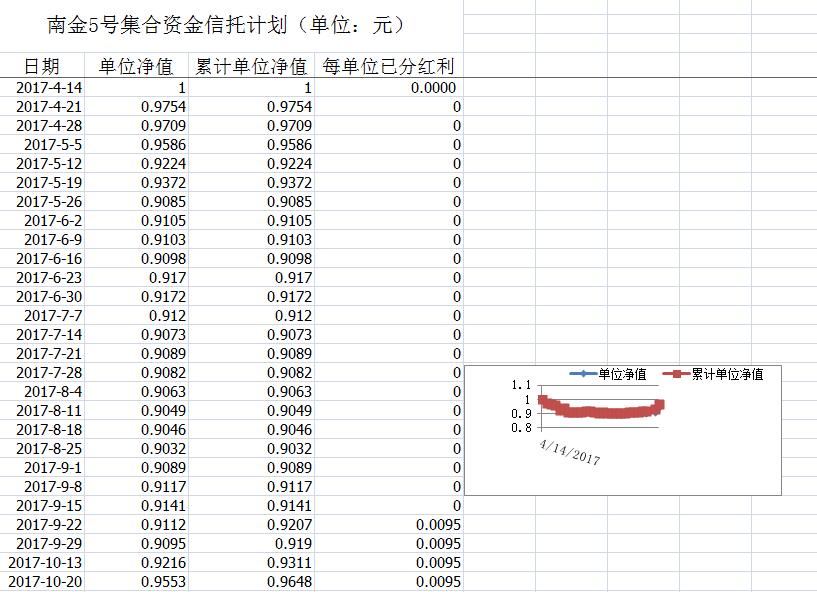817x592 pixels.
Task: Select the 1.1 vertical axis label
Action: click(520, 385)
